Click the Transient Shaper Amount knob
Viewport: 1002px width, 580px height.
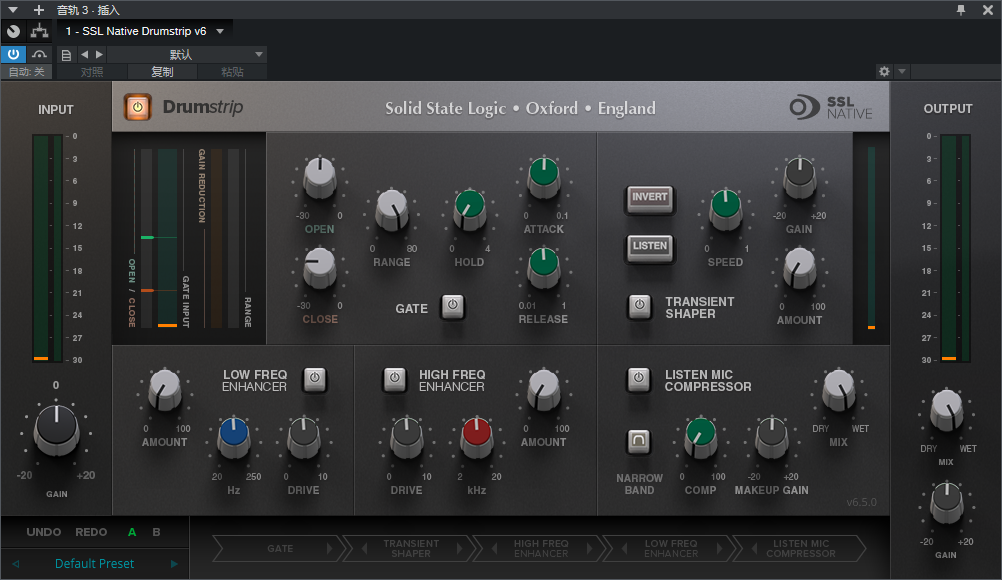coord(799,267)
